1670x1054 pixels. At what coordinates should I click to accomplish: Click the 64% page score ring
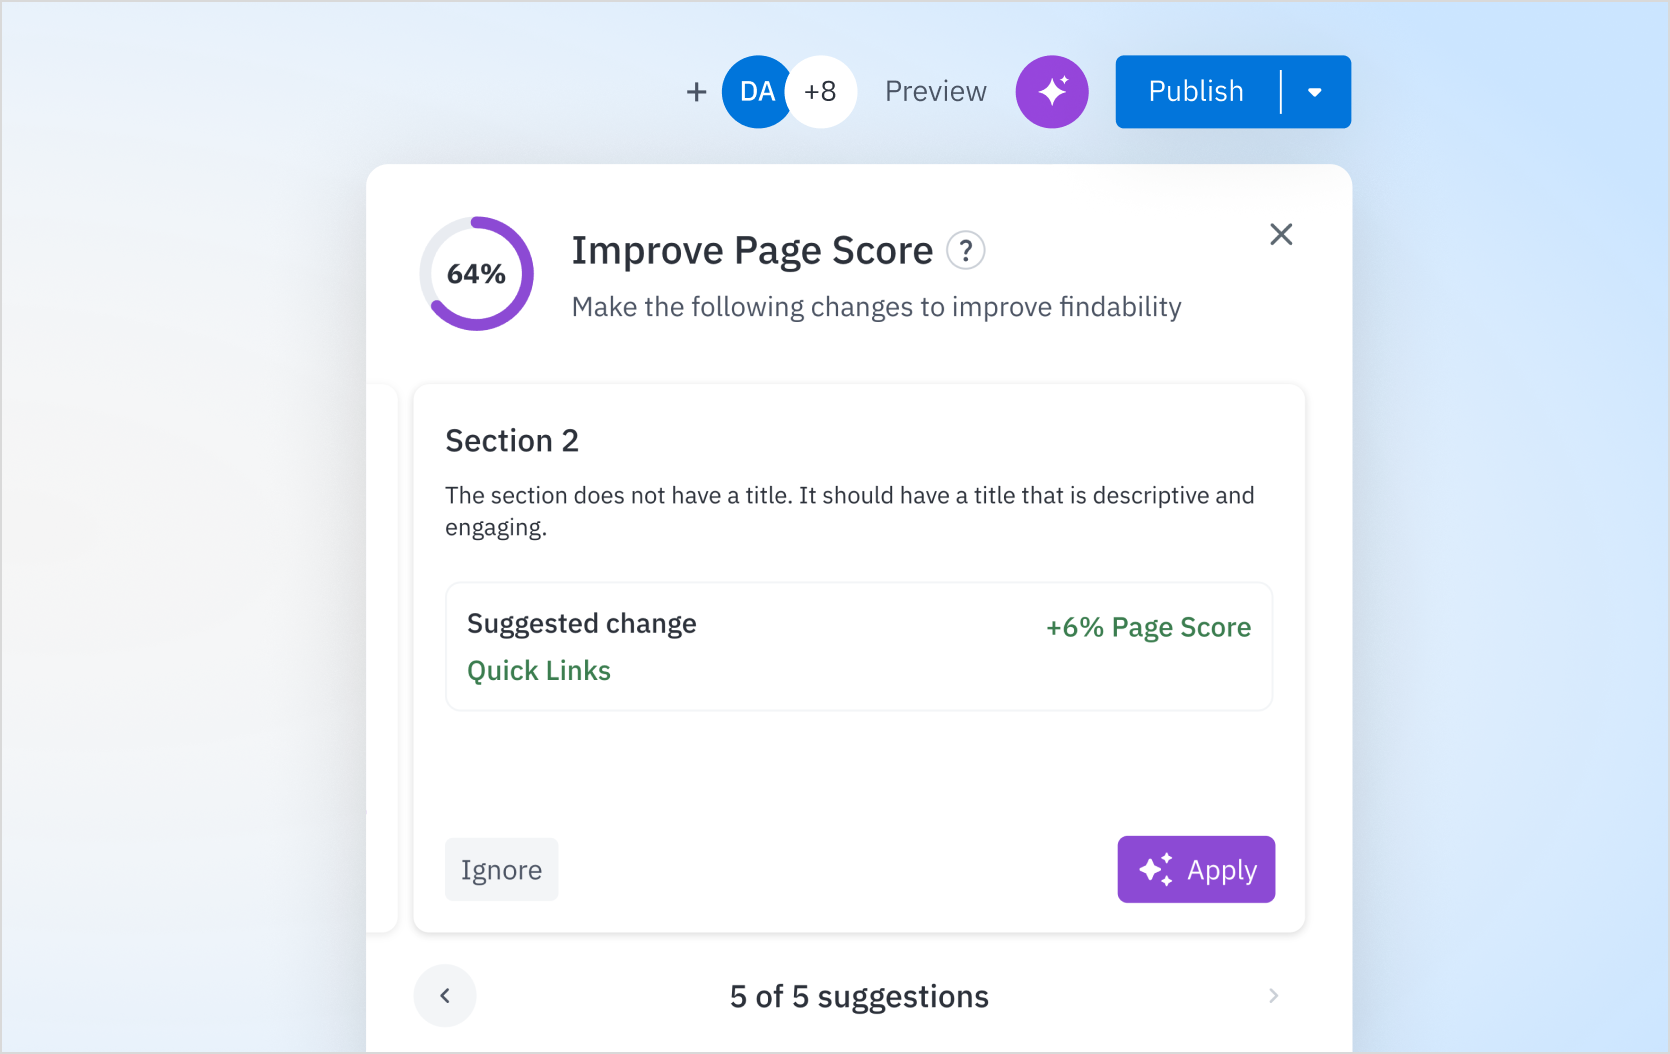pos(477,274)
